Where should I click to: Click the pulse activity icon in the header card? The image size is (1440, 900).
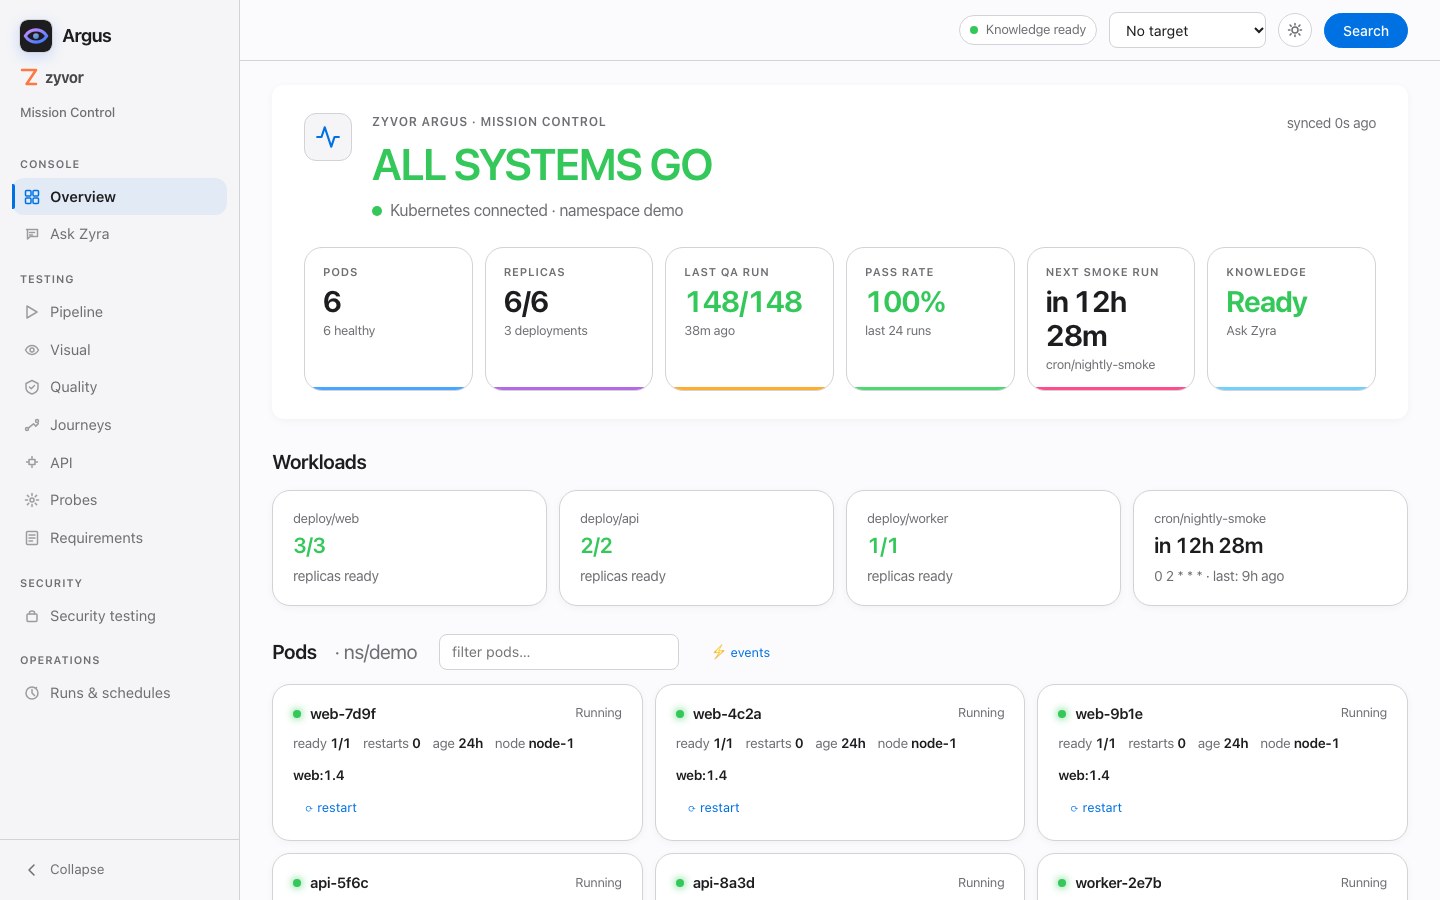(x=328, y=137)
